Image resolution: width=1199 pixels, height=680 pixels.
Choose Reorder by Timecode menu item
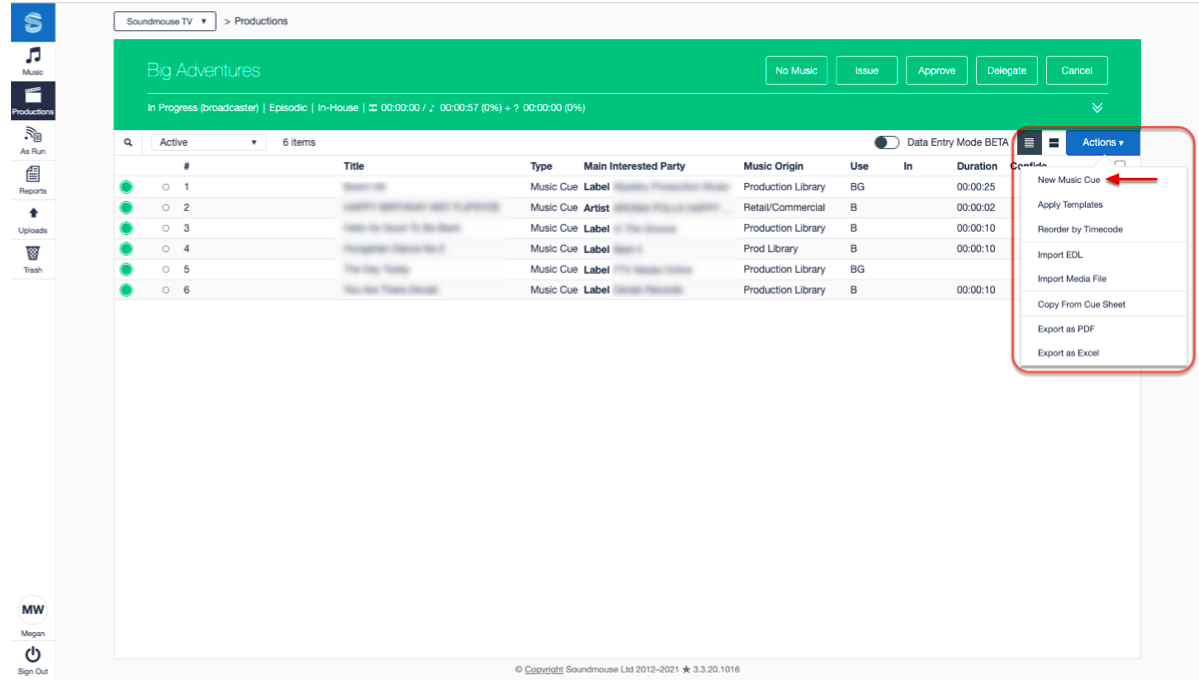1080,229
